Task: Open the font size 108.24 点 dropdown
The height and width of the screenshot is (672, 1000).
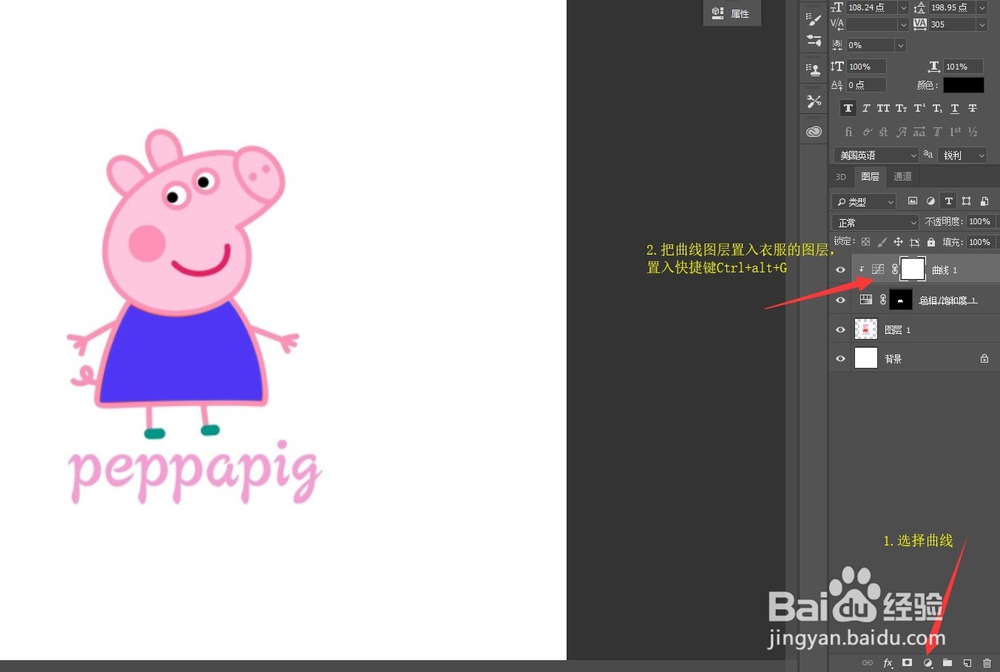Action: coord(903,8)
